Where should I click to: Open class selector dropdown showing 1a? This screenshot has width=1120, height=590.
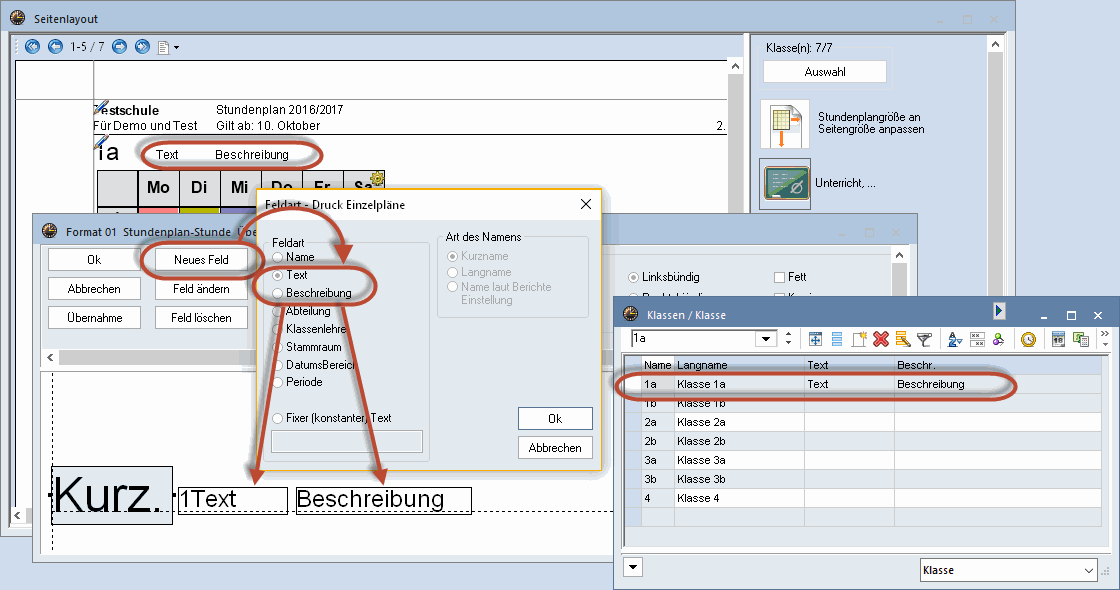pos(766,339)
